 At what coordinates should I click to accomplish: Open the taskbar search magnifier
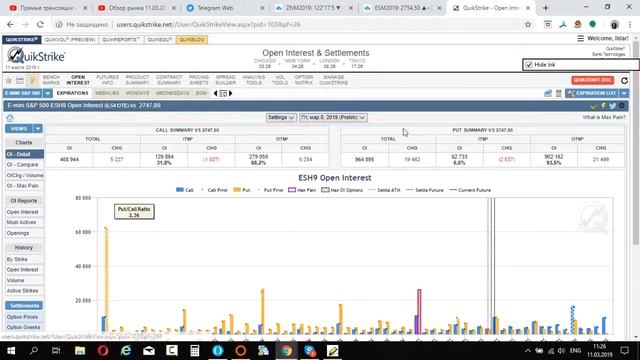point(34,351)
